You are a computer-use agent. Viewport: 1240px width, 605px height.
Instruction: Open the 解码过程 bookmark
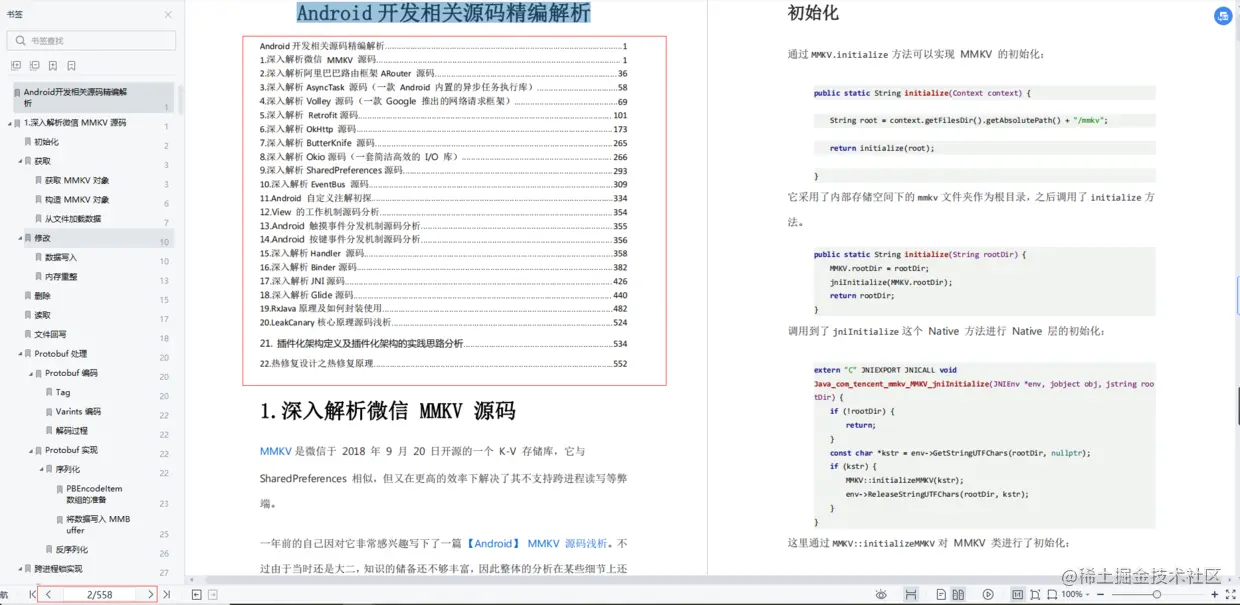71,431
